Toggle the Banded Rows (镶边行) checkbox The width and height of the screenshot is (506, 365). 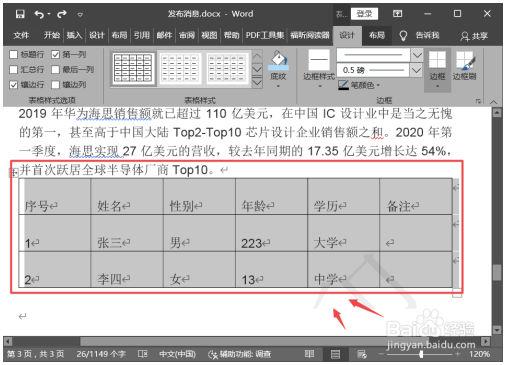point(14,85)
